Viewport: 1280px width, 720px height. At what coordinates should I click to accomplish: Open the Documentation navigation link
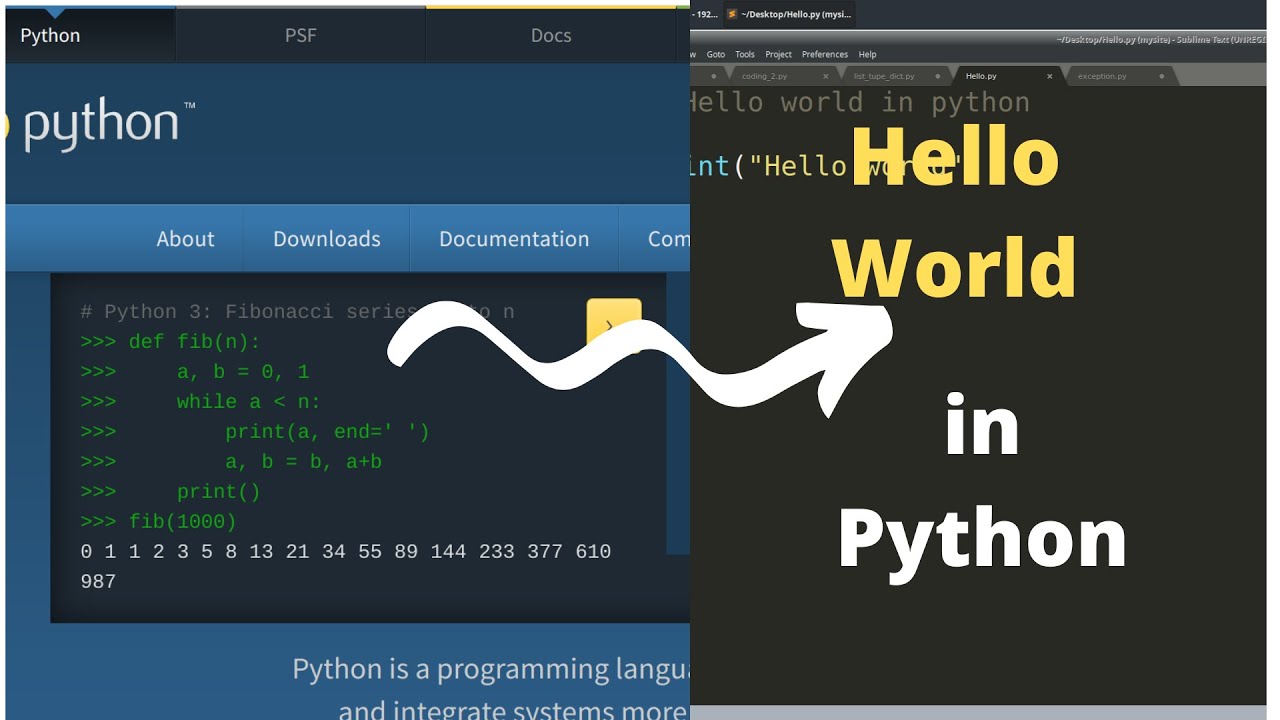pyautogui.click(x=514, y=239)
